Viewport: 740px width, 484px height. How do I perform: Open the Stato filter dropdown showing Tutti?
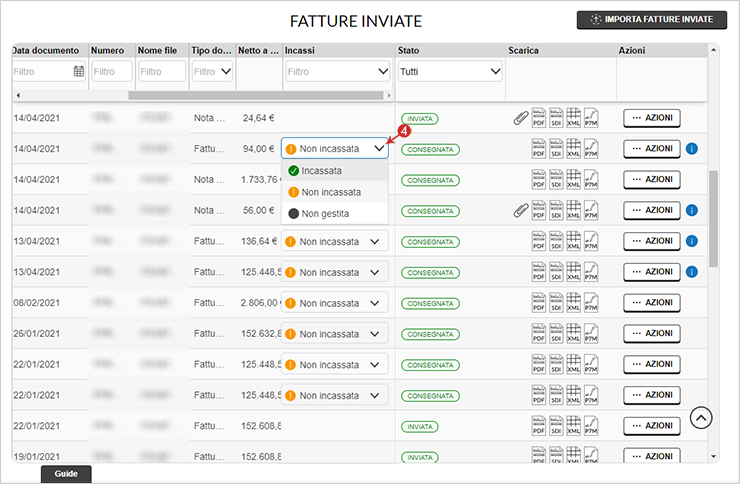pyautogui.click(x=449, y=71)
